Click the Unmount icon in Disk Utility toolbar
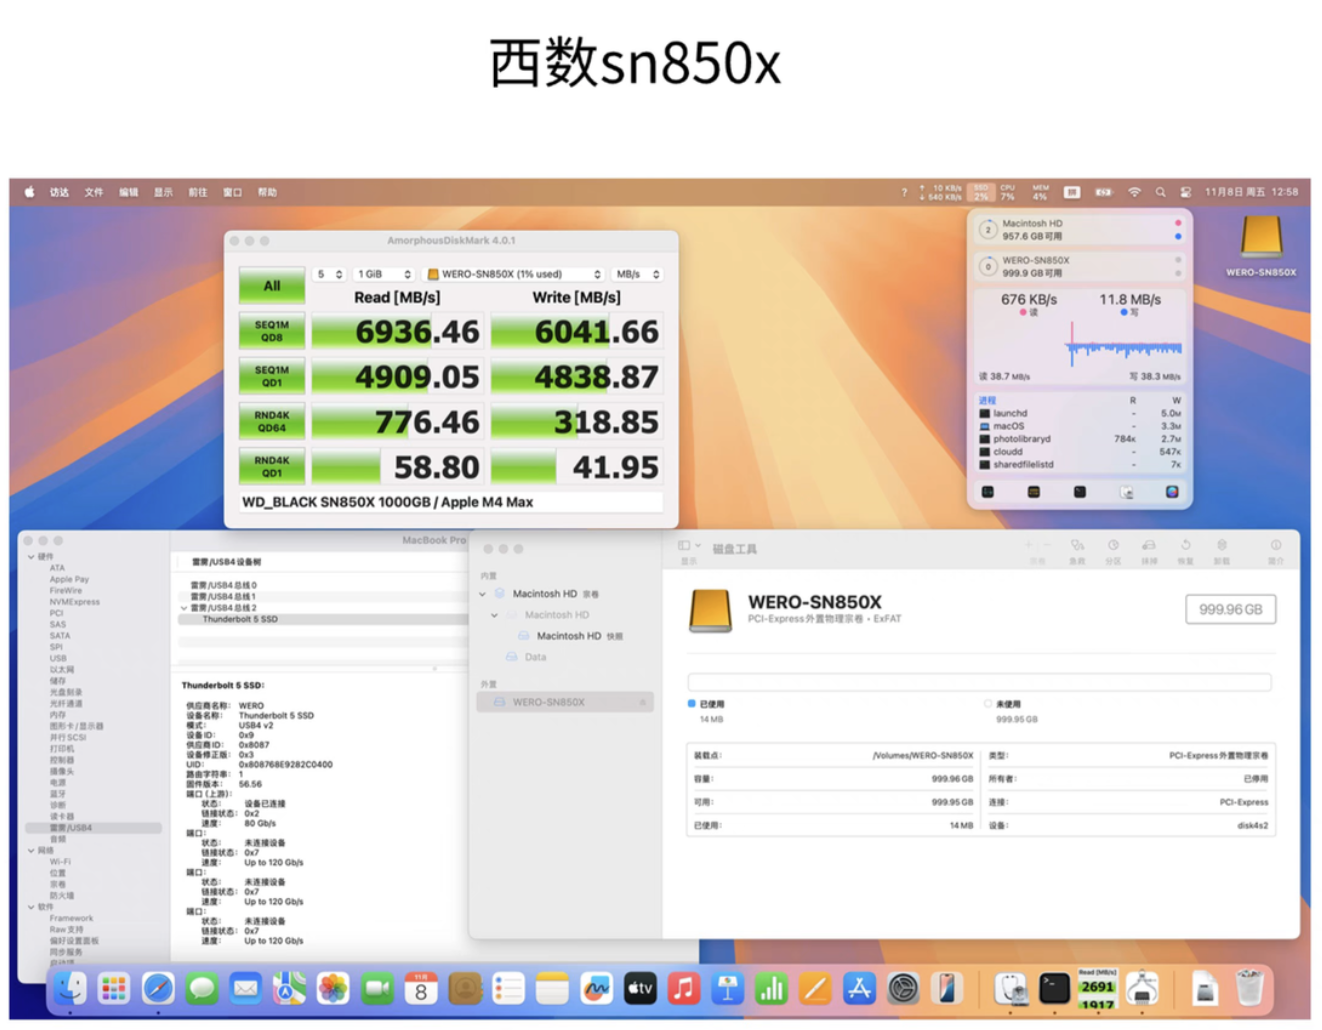1322x1030 pixels. pos(1221,545)
